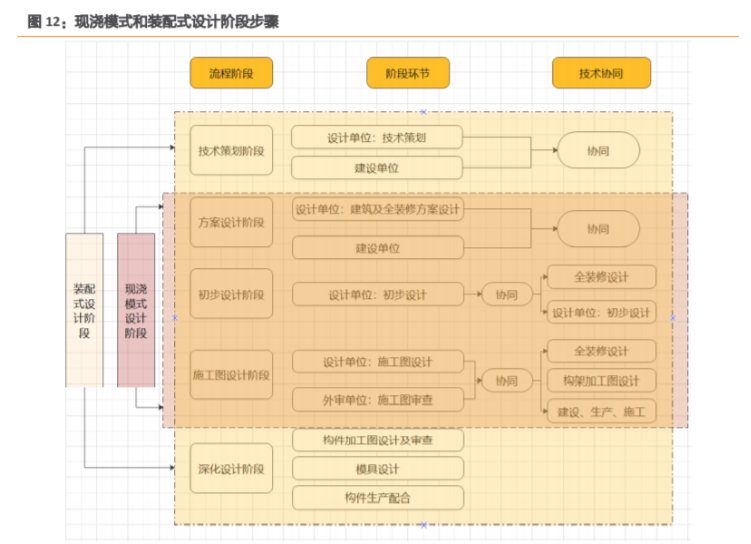Select the 初步设计阶段 stage box
Viewport: 751px width, 544px height.
[231, 294]
